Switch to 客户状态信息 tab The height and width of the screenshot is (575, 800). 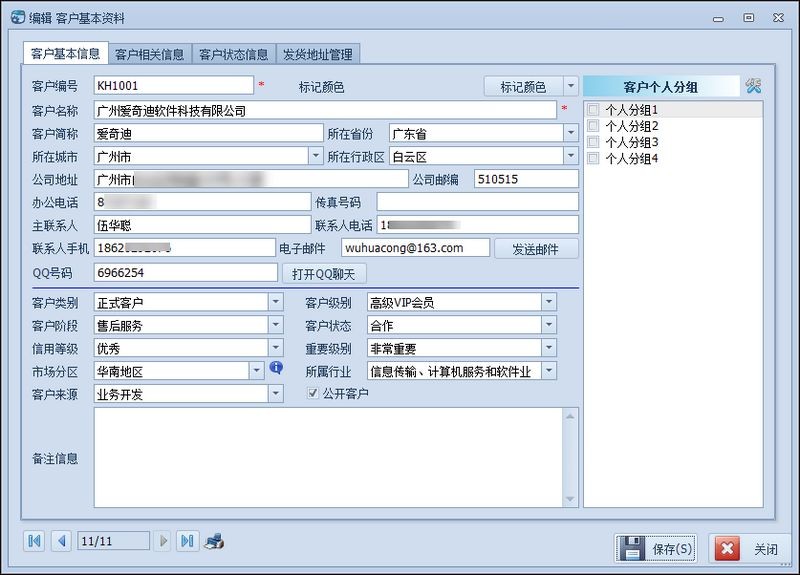tap(234, 54)
